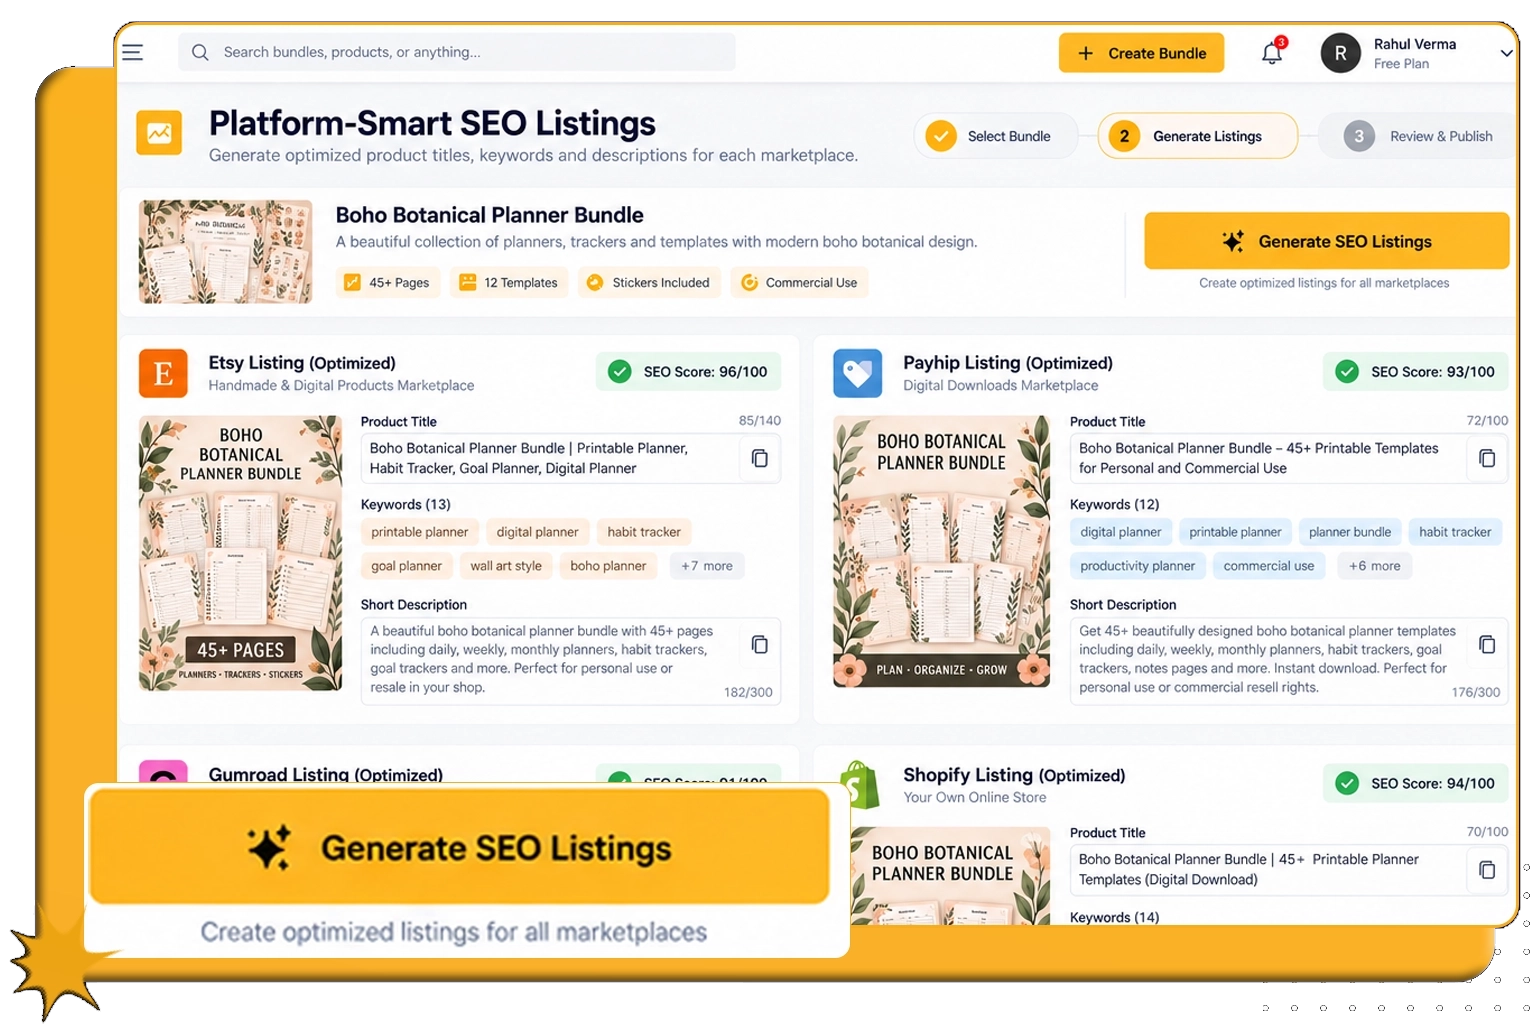Open the Boho Botanical bundle header thumbnail

pos(225,252)
